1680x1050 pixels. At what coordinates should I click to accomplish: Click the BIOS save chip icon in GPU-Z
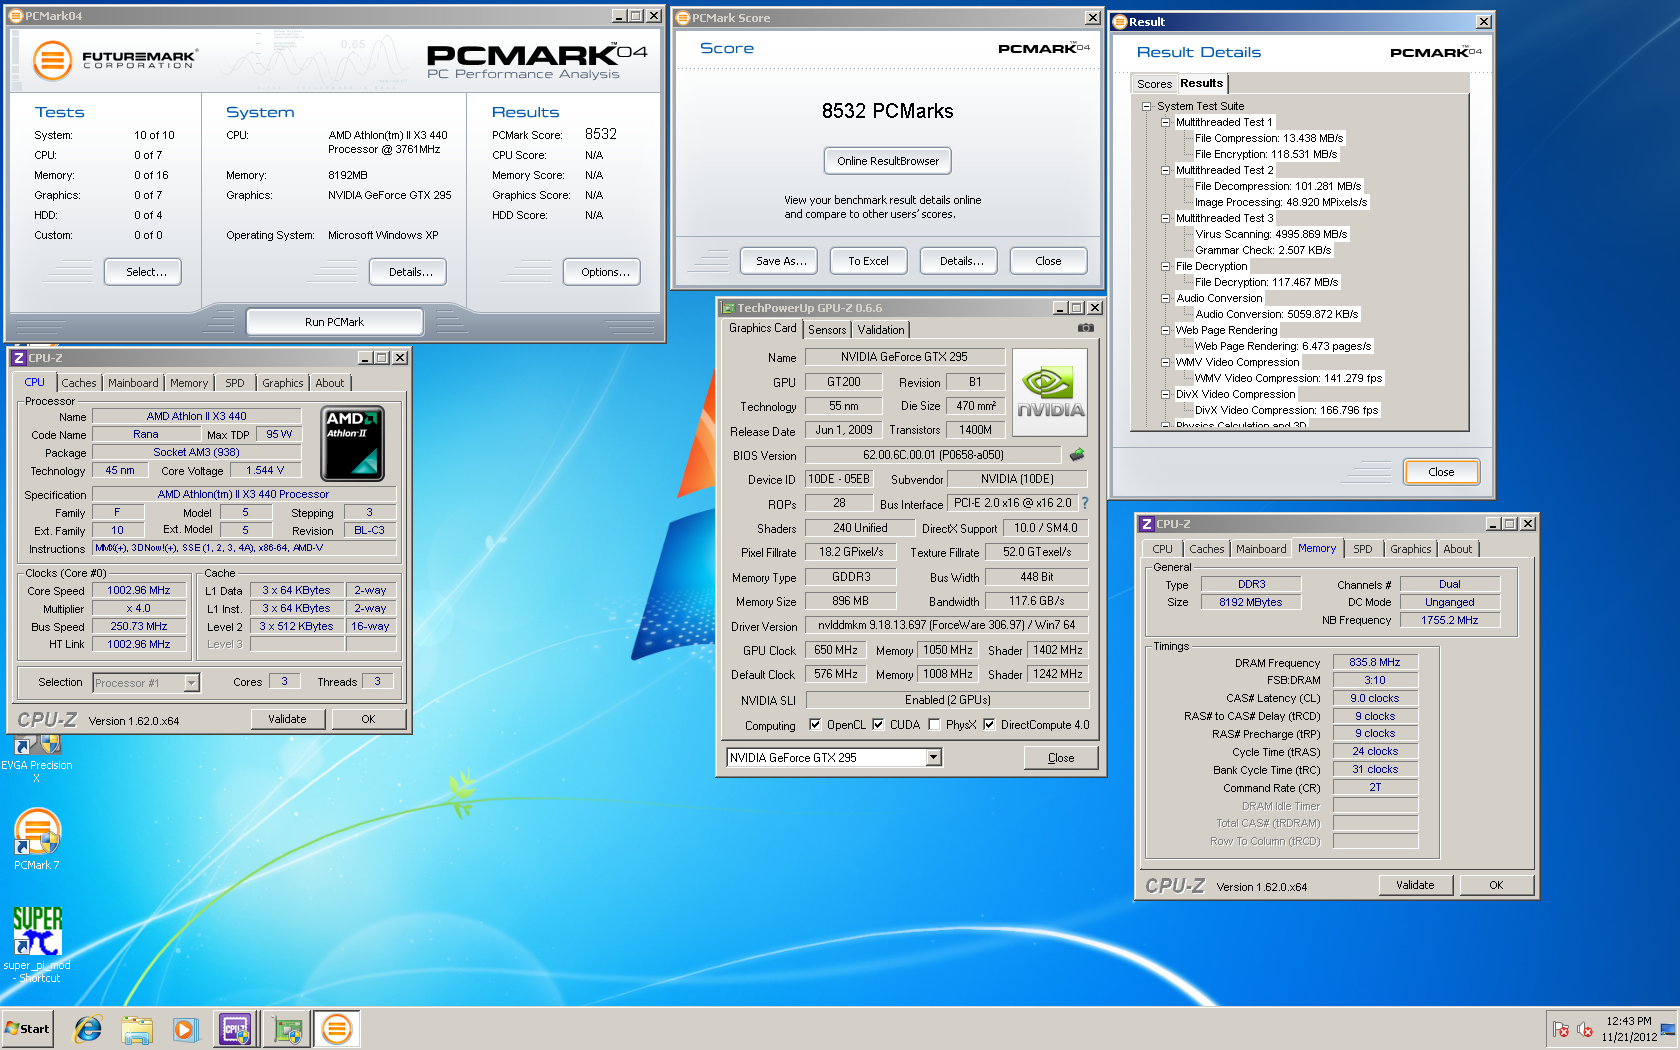[1077, 455]
